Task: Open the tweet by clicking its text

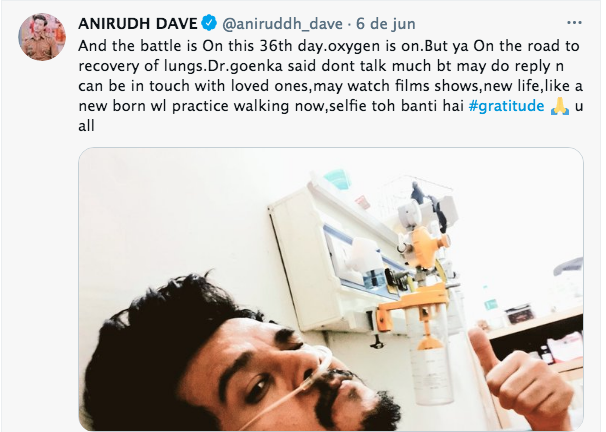Action: click(331, 86)
